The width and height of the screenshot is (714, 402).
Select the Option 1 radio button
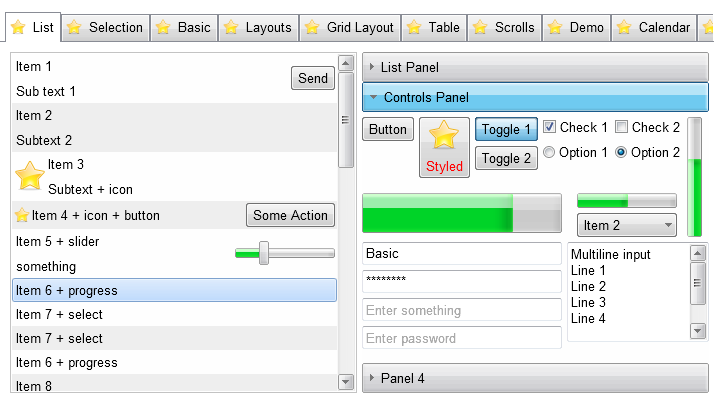(x=549, y=153)
